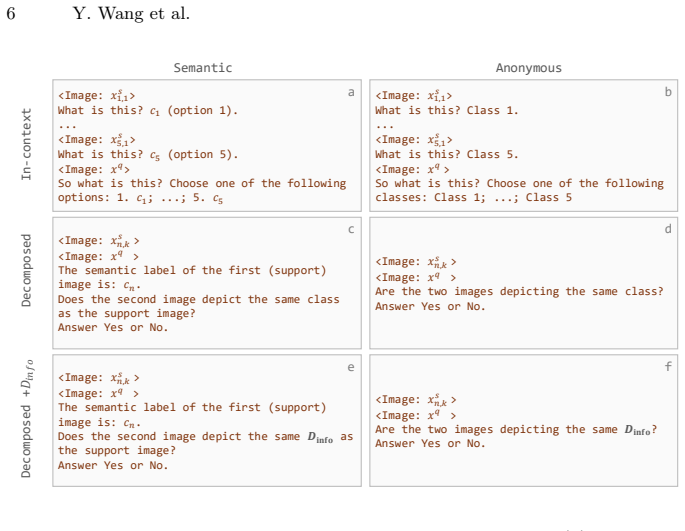The width and height of the screenshot is (685, 531).
Task: Click panel label f
Action: click(668, 366)
